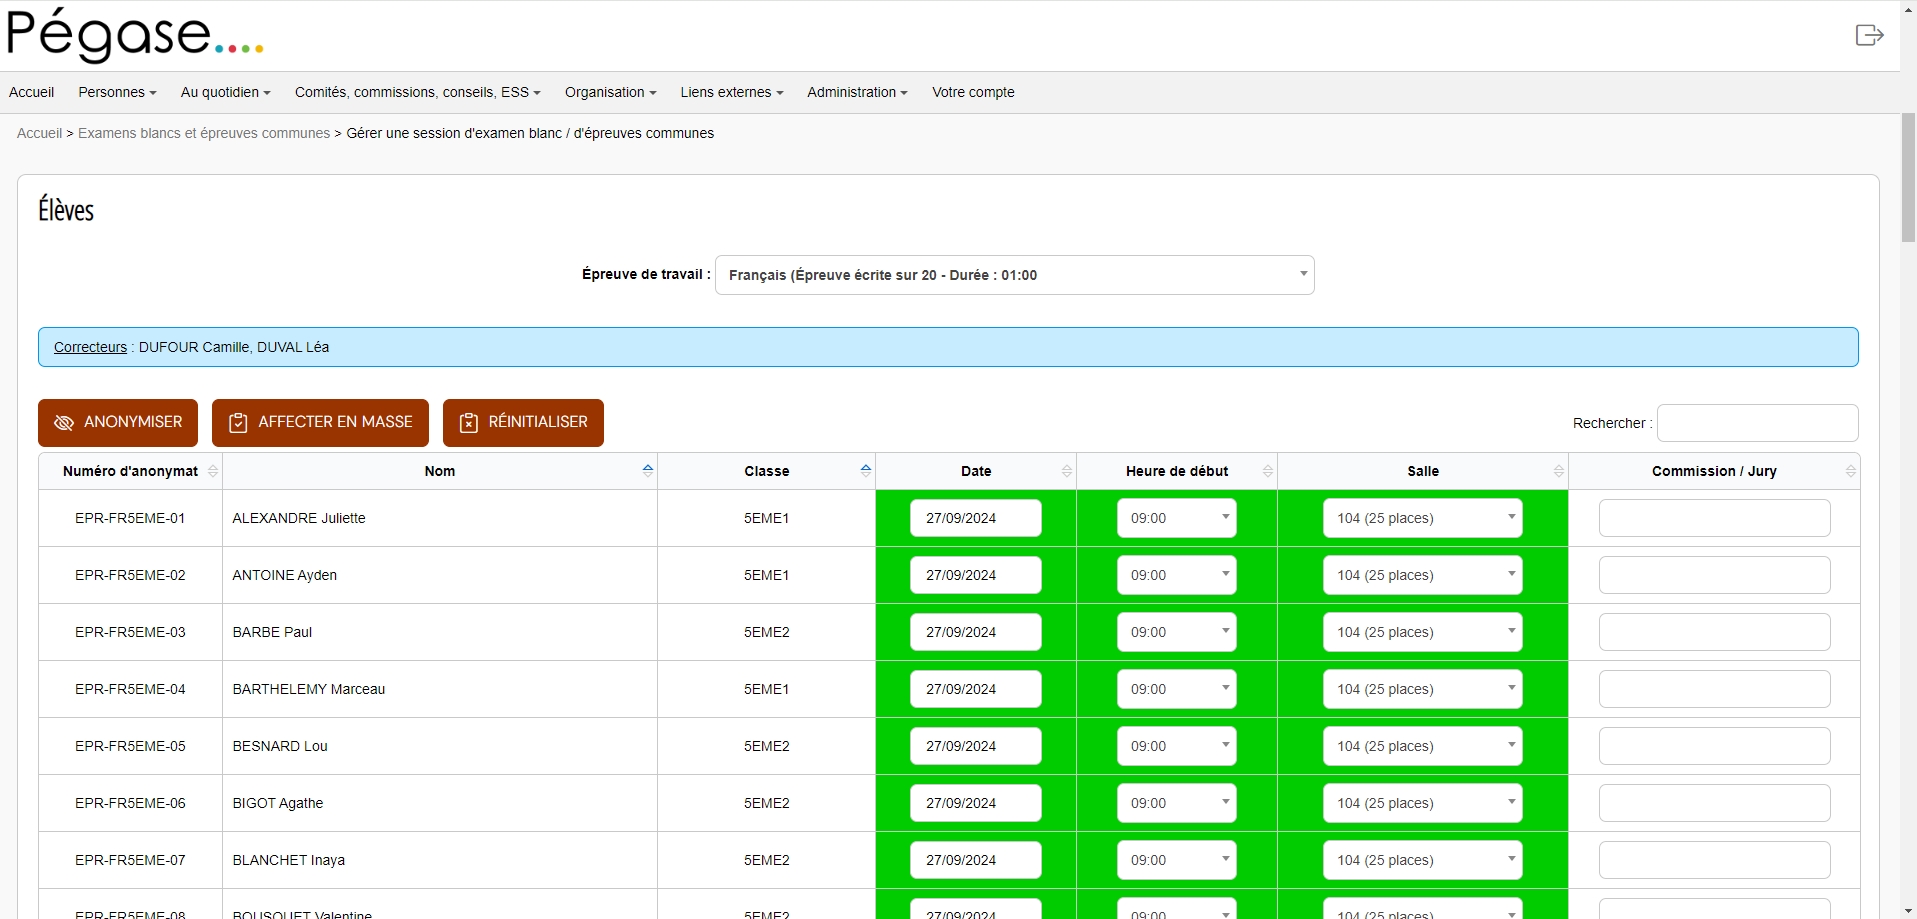Viewport: 1917px width, 919px height.
Task: Click the ANONYMISER button
Action: pos(118,423)
